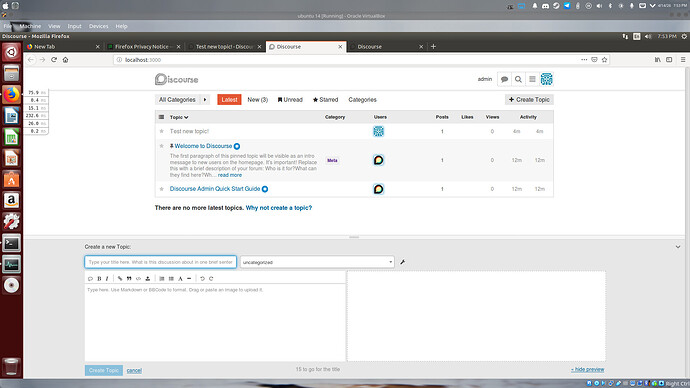This screenshot has height=388, width=690.
Task: Toggle italic formatting in composer
Action: 107,278
